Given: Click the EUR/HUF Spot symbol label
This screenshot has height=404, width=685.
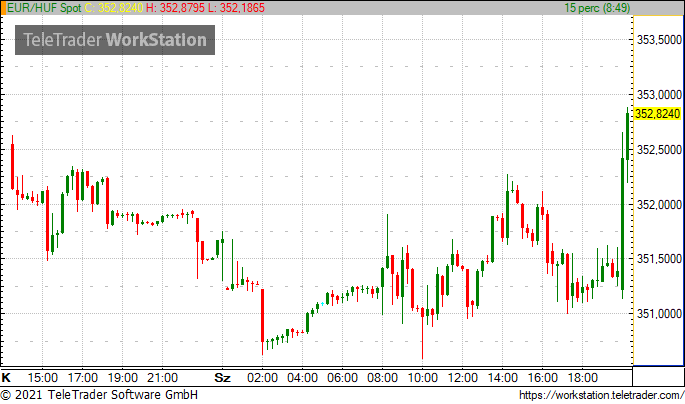Looking at the screenshot, I should tap(44, 8).
